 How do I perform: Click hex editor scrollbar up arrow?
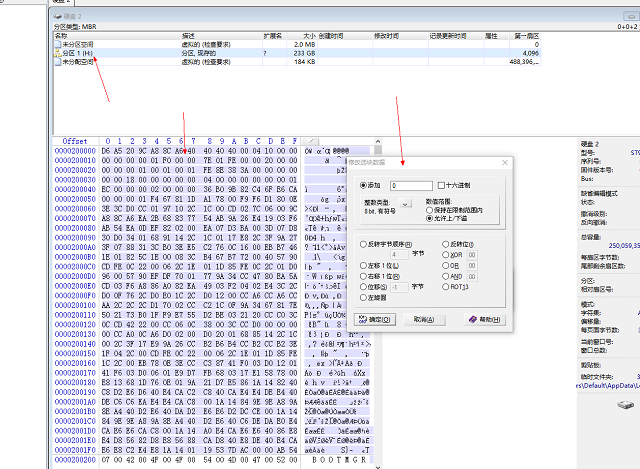378,141
